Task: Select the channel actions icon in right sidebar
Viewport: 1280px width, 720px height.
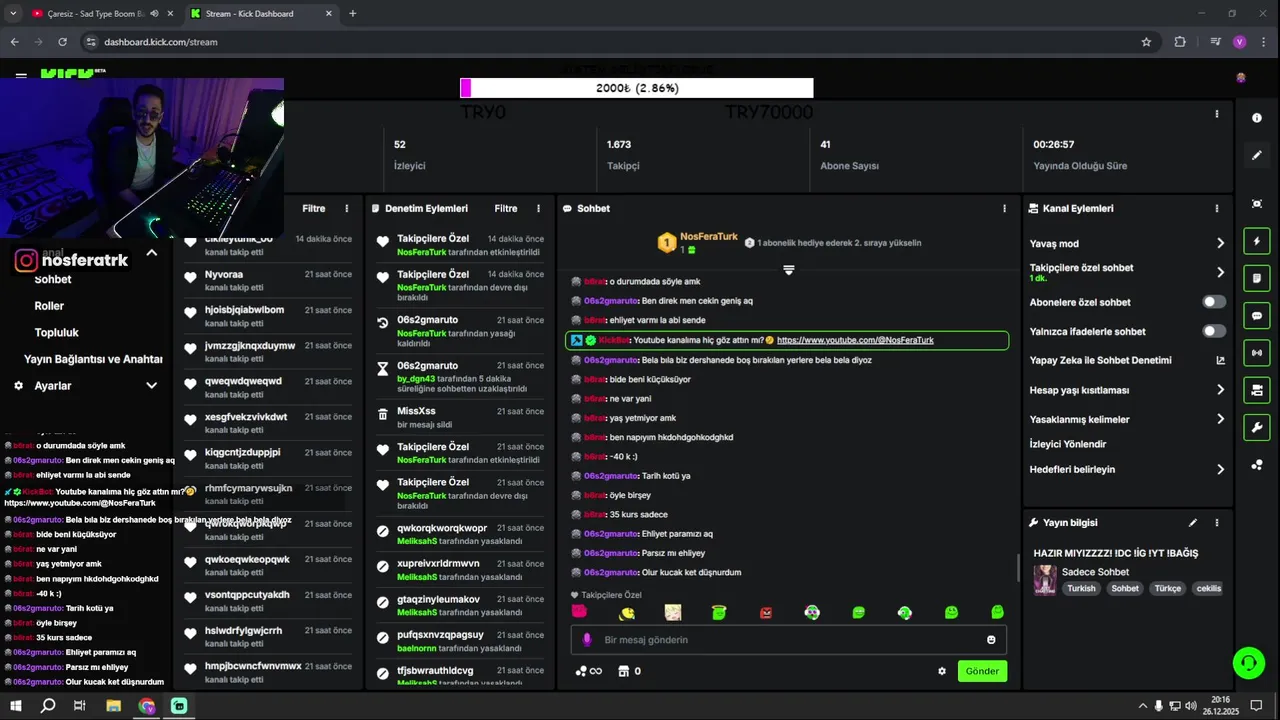Action: point(1257,390)
